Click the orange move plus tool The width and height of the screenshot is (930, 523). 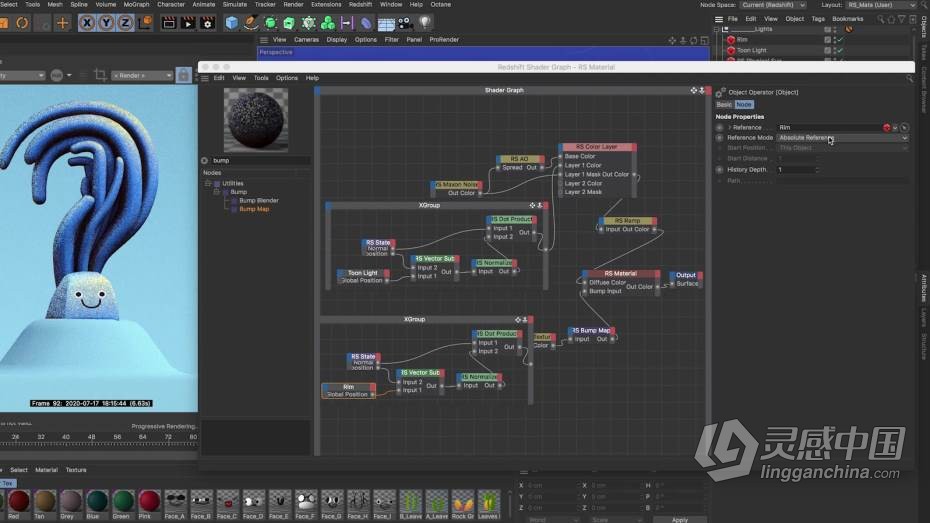click(62, 23)
